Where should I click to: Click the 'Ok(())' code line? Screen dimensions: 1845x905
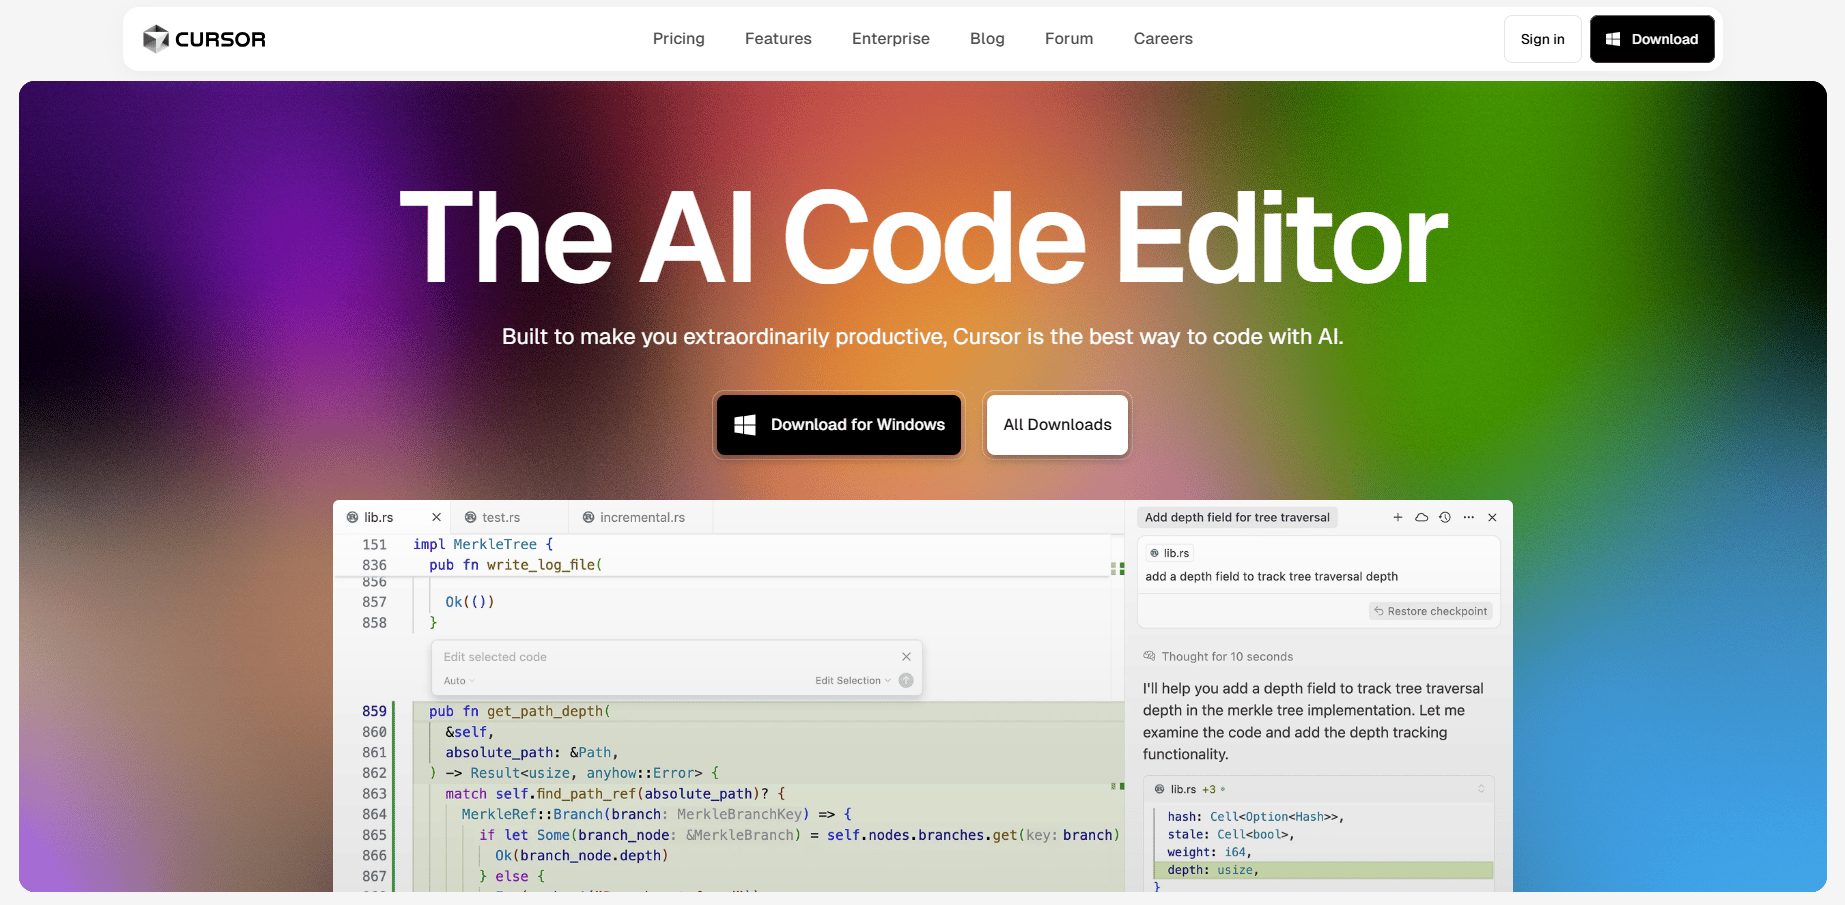coord(470,602)
